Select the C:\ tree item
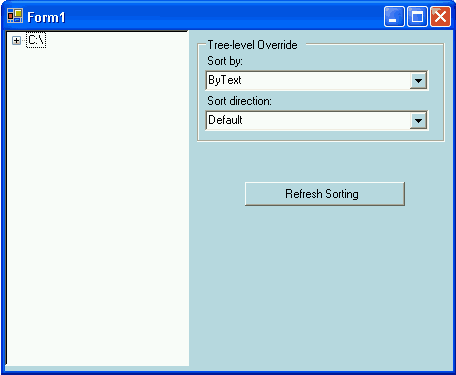 point(36,40)
